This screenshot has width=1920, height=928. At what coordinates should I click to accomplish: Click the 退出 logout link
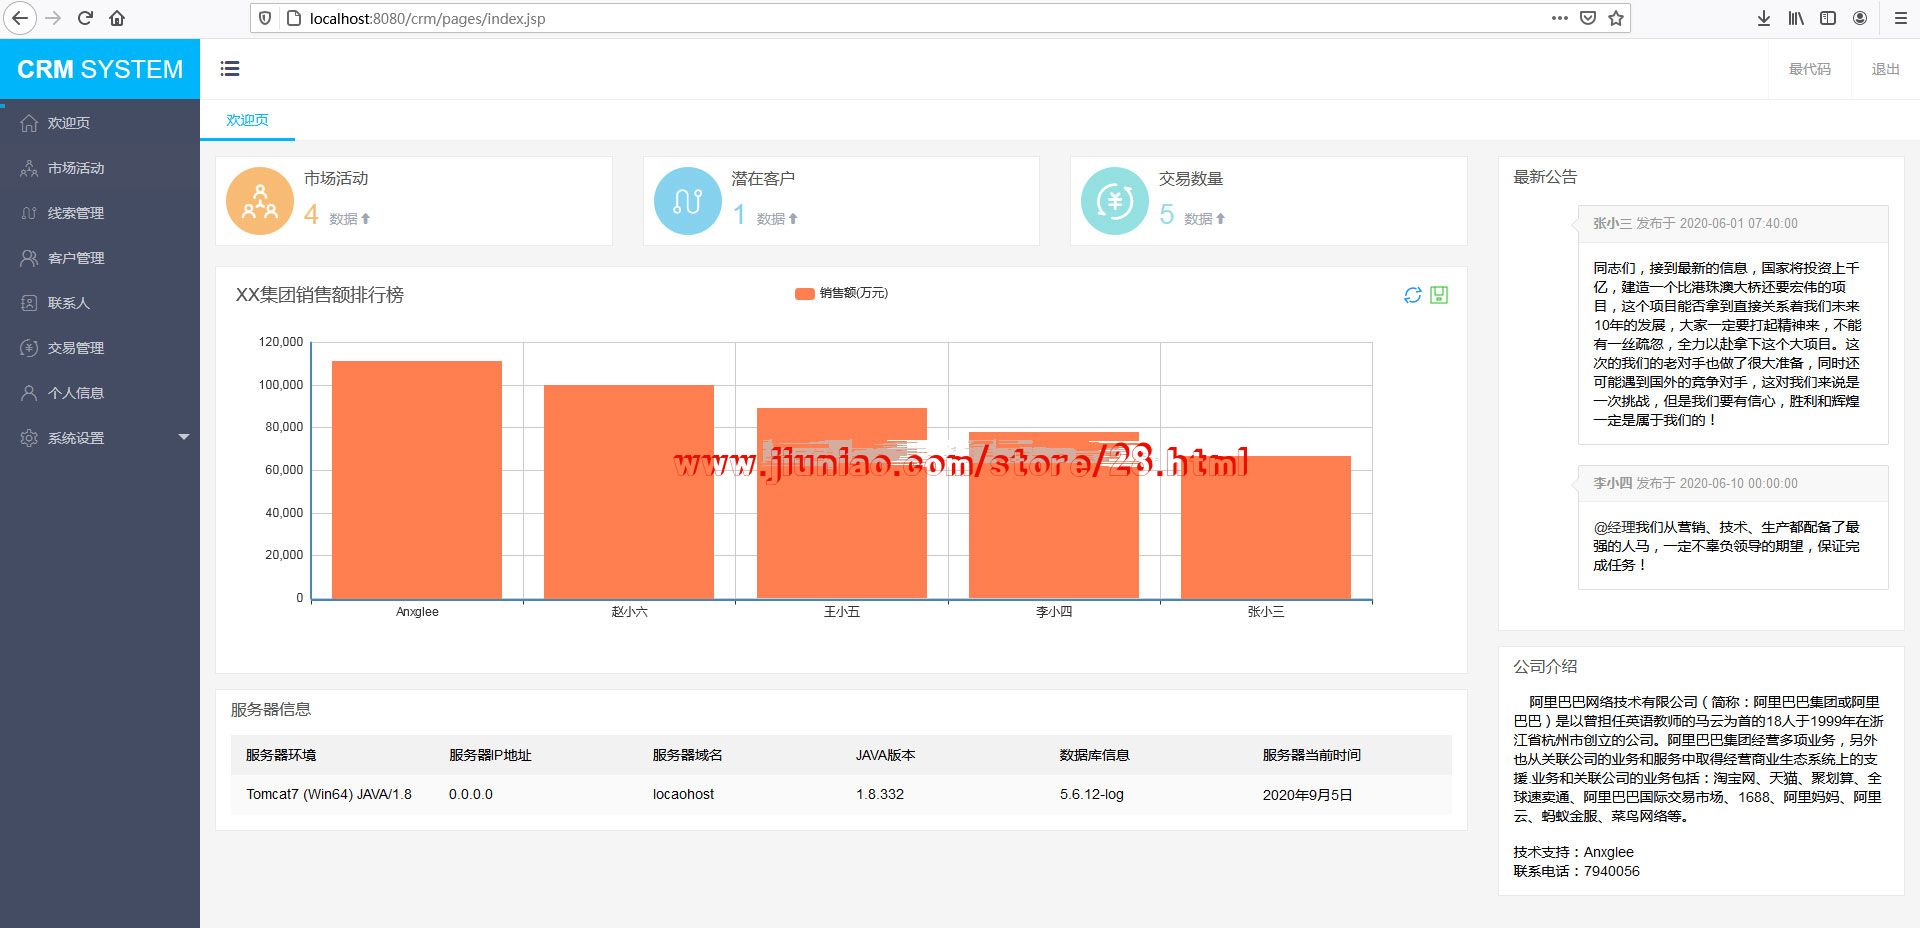pos(1885,69)
